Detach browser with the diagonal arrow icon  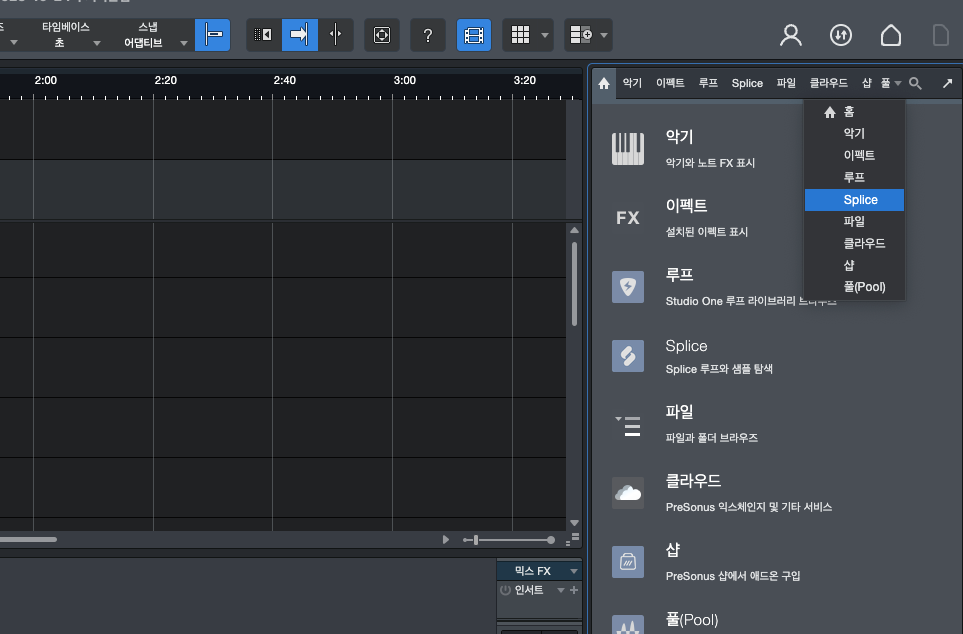click(947, 84)
